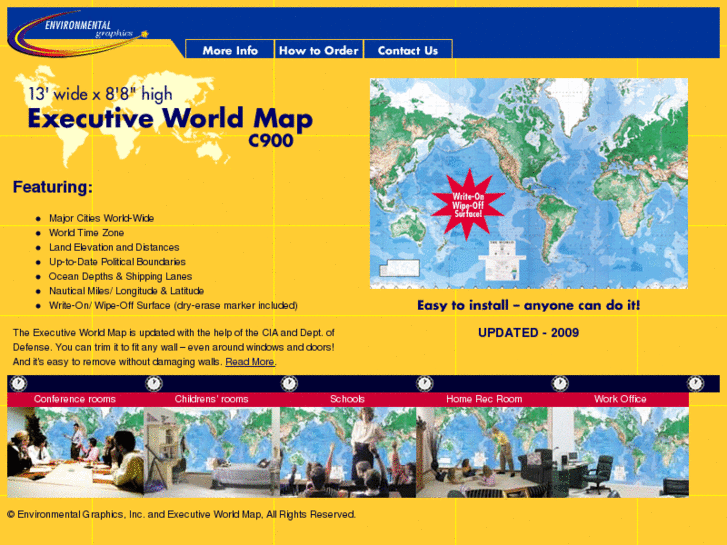Follow the Read More link
Viewport: 727px width, 545px height.
(x=250, y=362)
